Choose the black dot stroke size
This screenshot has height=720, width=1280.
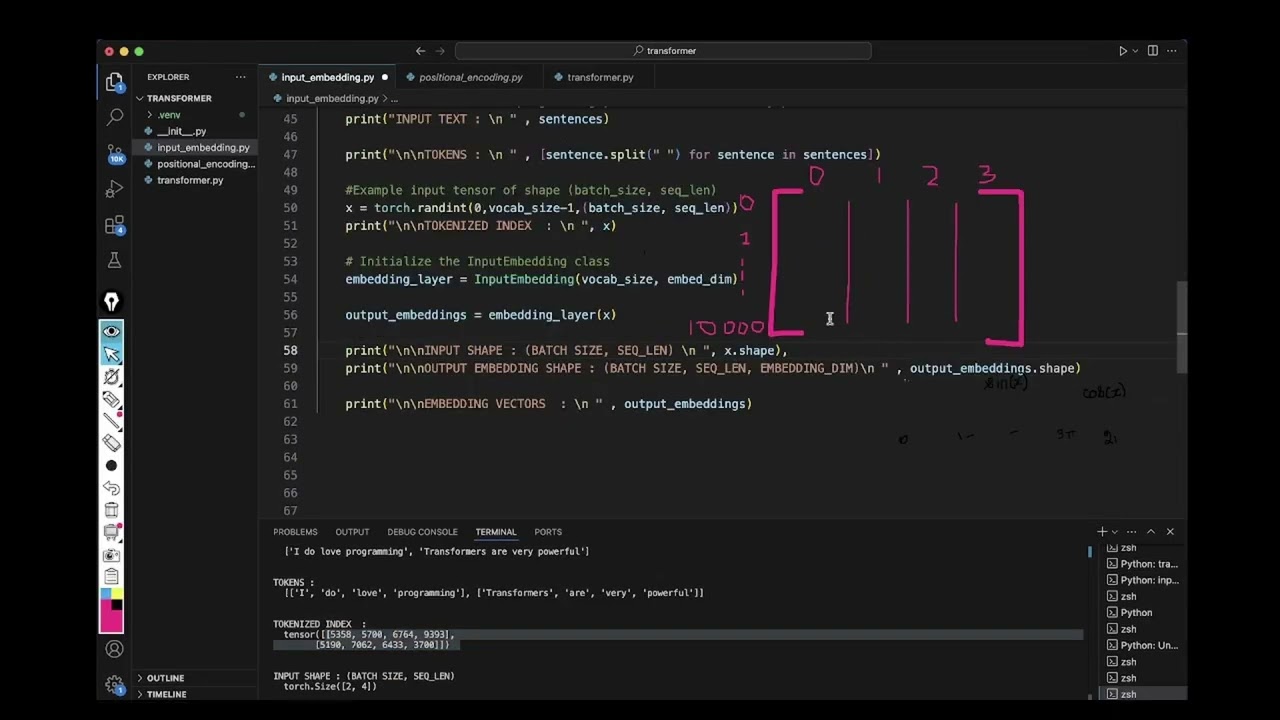tap(111, 466)
